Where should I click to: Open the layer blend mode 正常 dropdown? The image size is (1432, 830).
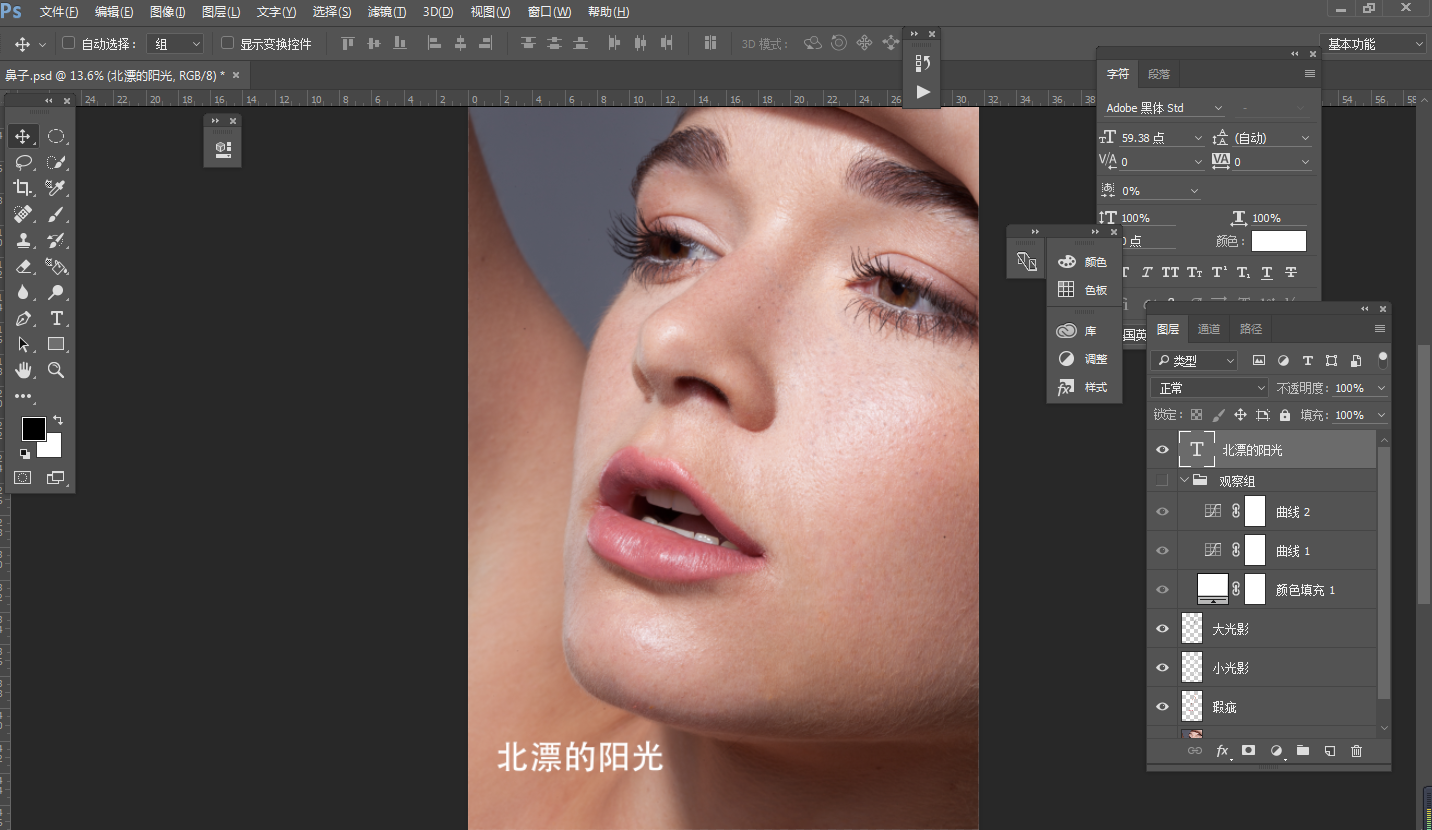(x=1210, y=388)
